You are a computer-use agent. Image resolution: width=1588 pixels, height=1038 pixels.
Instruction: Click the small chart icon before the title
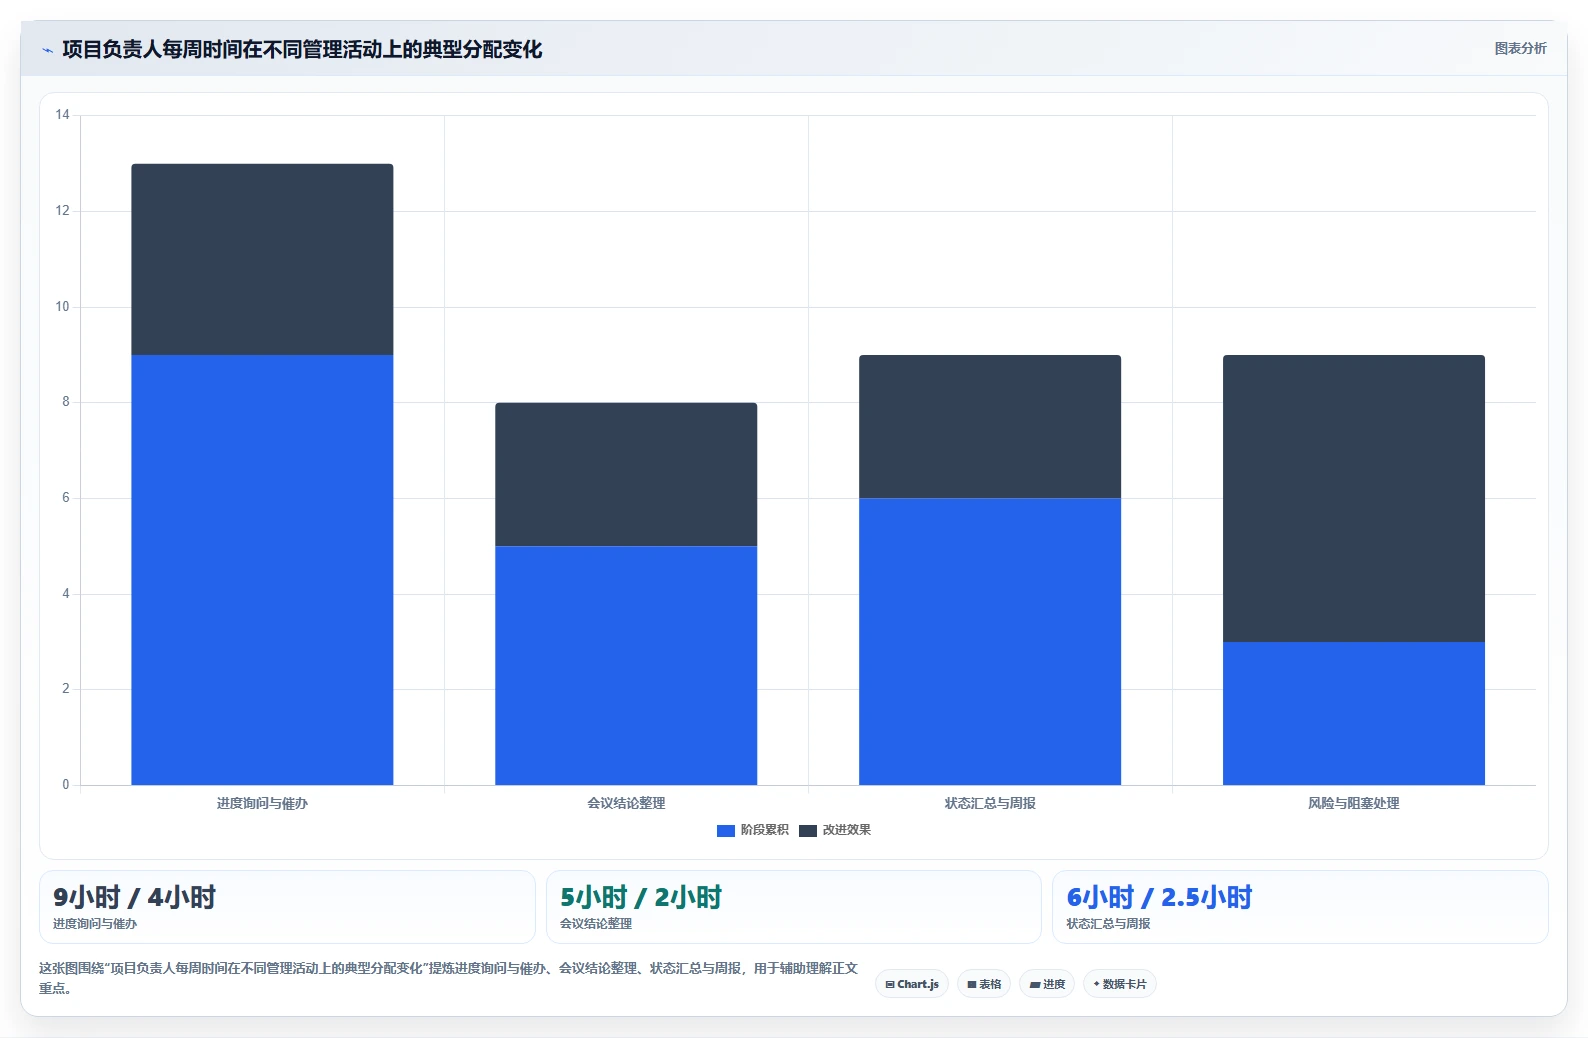click(x=47, y=50)
